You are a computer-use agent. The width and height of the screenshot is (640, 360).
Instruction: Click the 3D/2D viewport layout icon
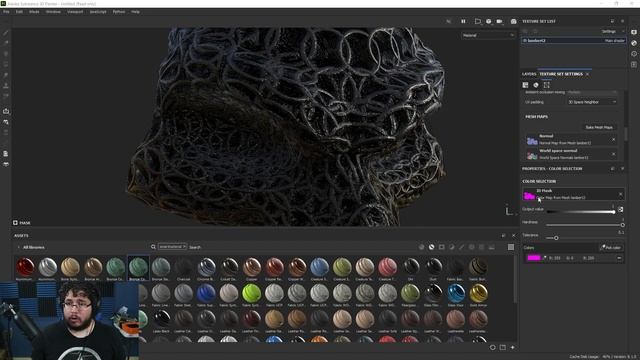[x=478, y=21]
